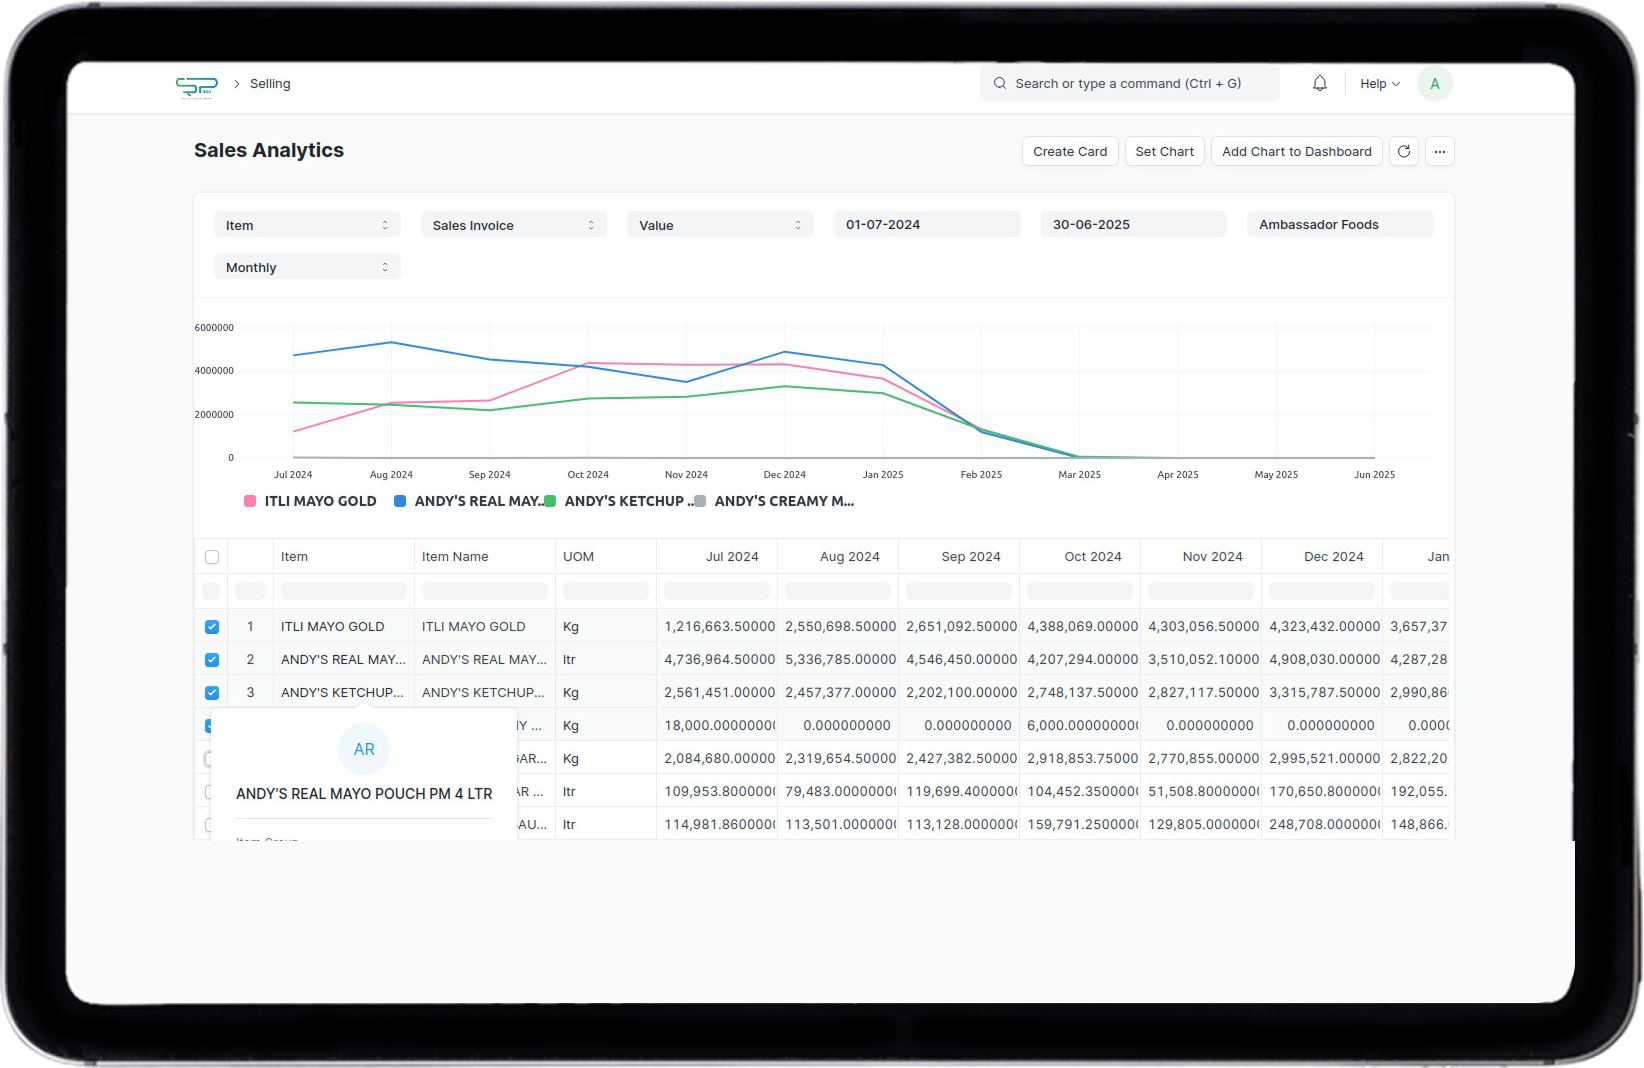Viewport: 1644px width, 1068px height.
Task: Edit the Ambassador Foods company field
Action: click(1340, 225)
